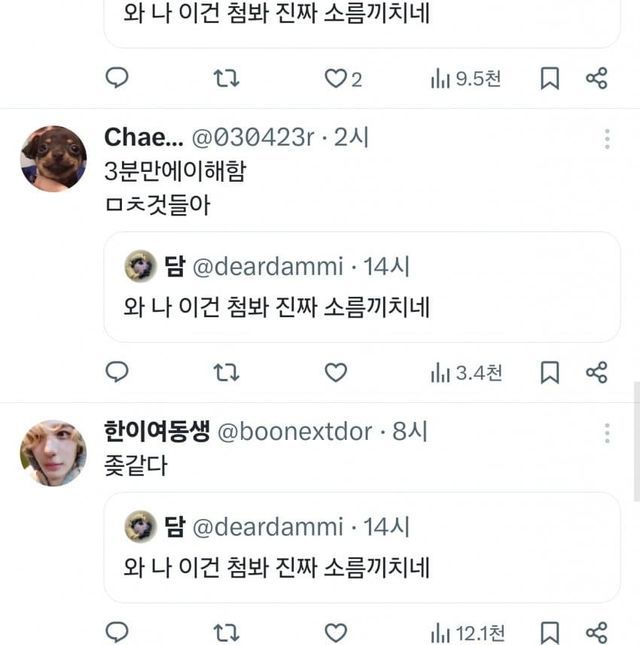This screenshot has height=645, width=640.
Task: Share the Chae... tweet
Action: 597,372
